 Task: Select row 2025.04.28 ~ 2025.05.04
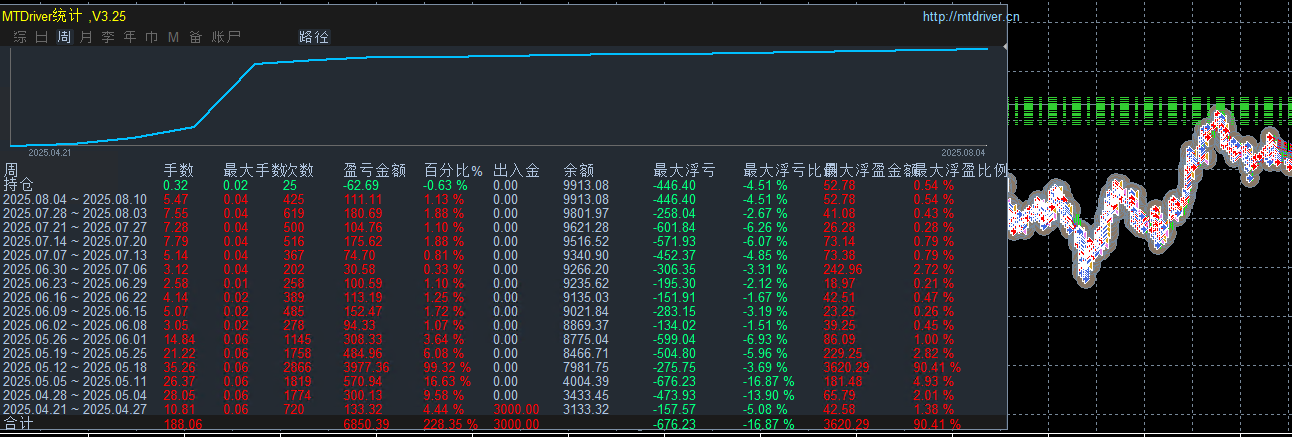75,395
